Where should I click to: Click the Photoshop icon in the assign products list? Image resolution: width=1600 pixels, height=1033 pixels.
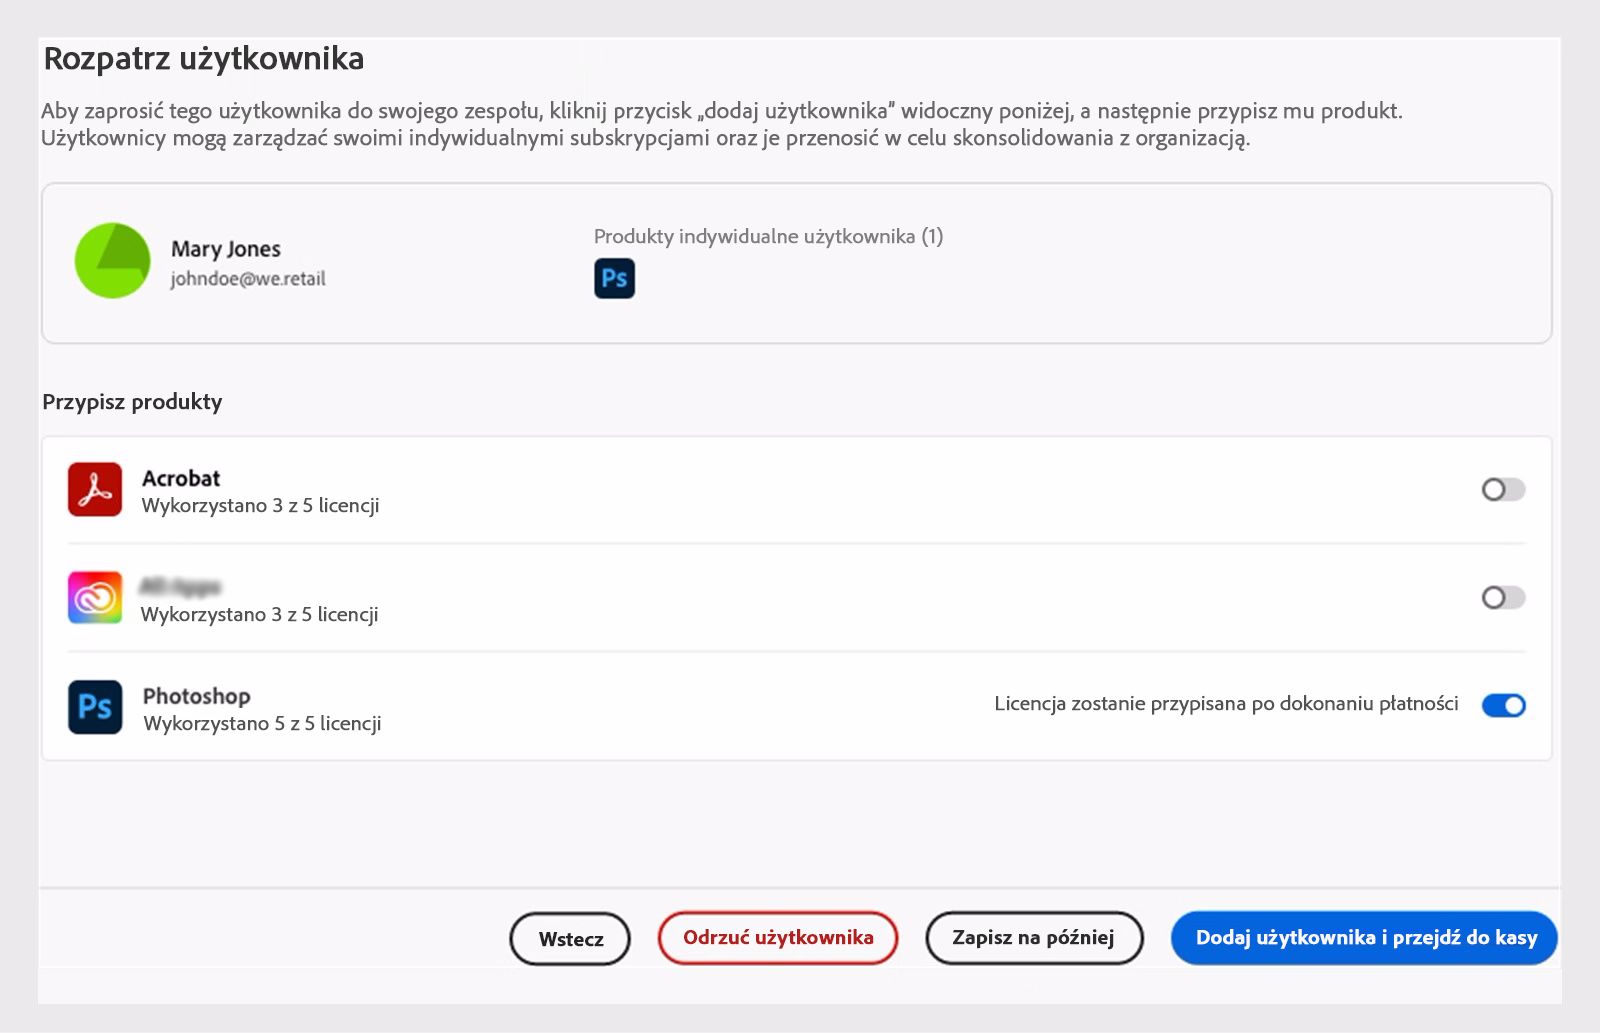click(95, 707)
